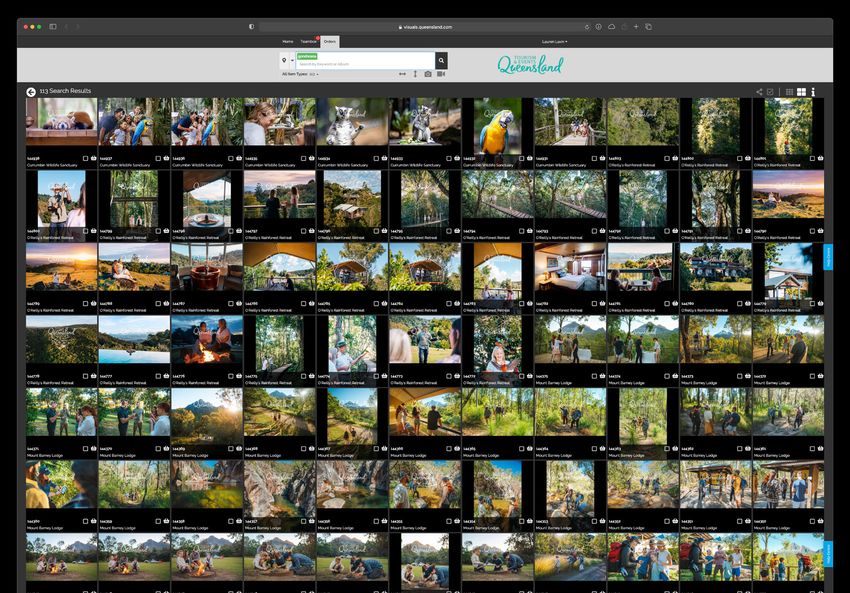Filter results to photos with camera icon
Viewport: 850px width, 593px height.
[x=428, y=74]
